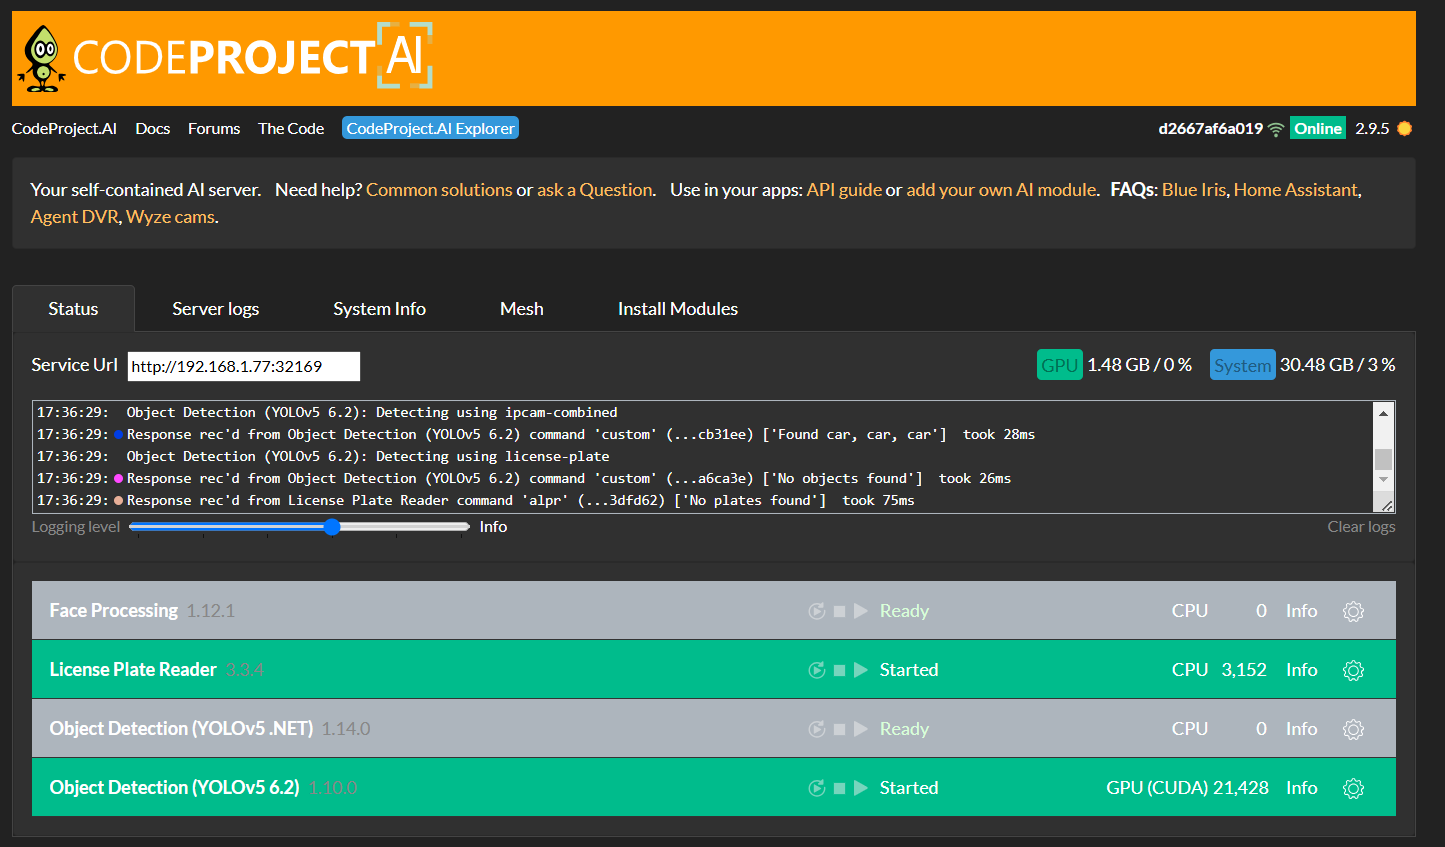Restart the License Plate Reader module

[817, 670]
